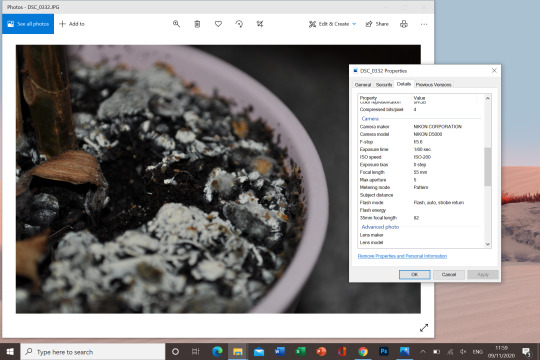Select the Subject distance property row
The width and height of the screenshot is (540, 360).
pyautogui.click(x=421, y=195)
